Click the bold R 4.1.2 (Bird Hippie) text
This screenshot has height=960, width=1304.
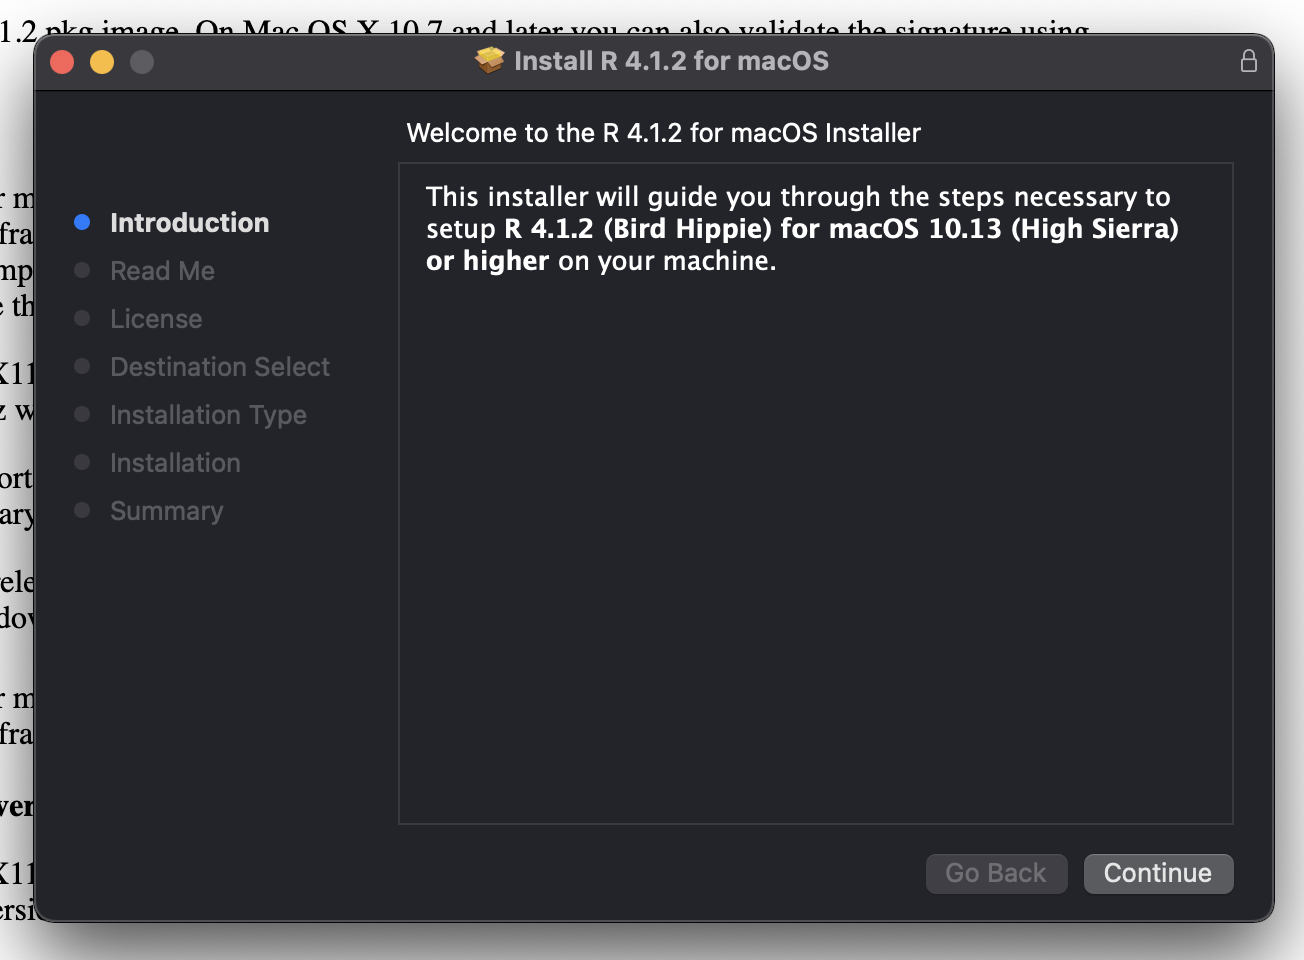[x=638, y=229]
